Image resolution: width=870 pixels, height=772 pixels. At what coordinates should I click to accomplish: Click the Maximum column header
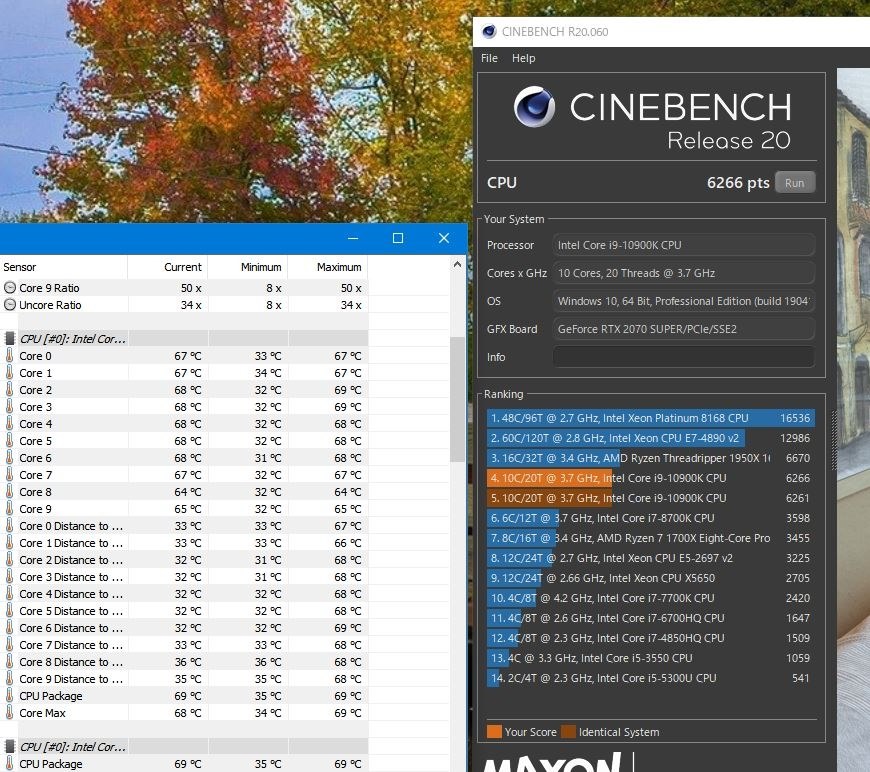tap(328, 267)
